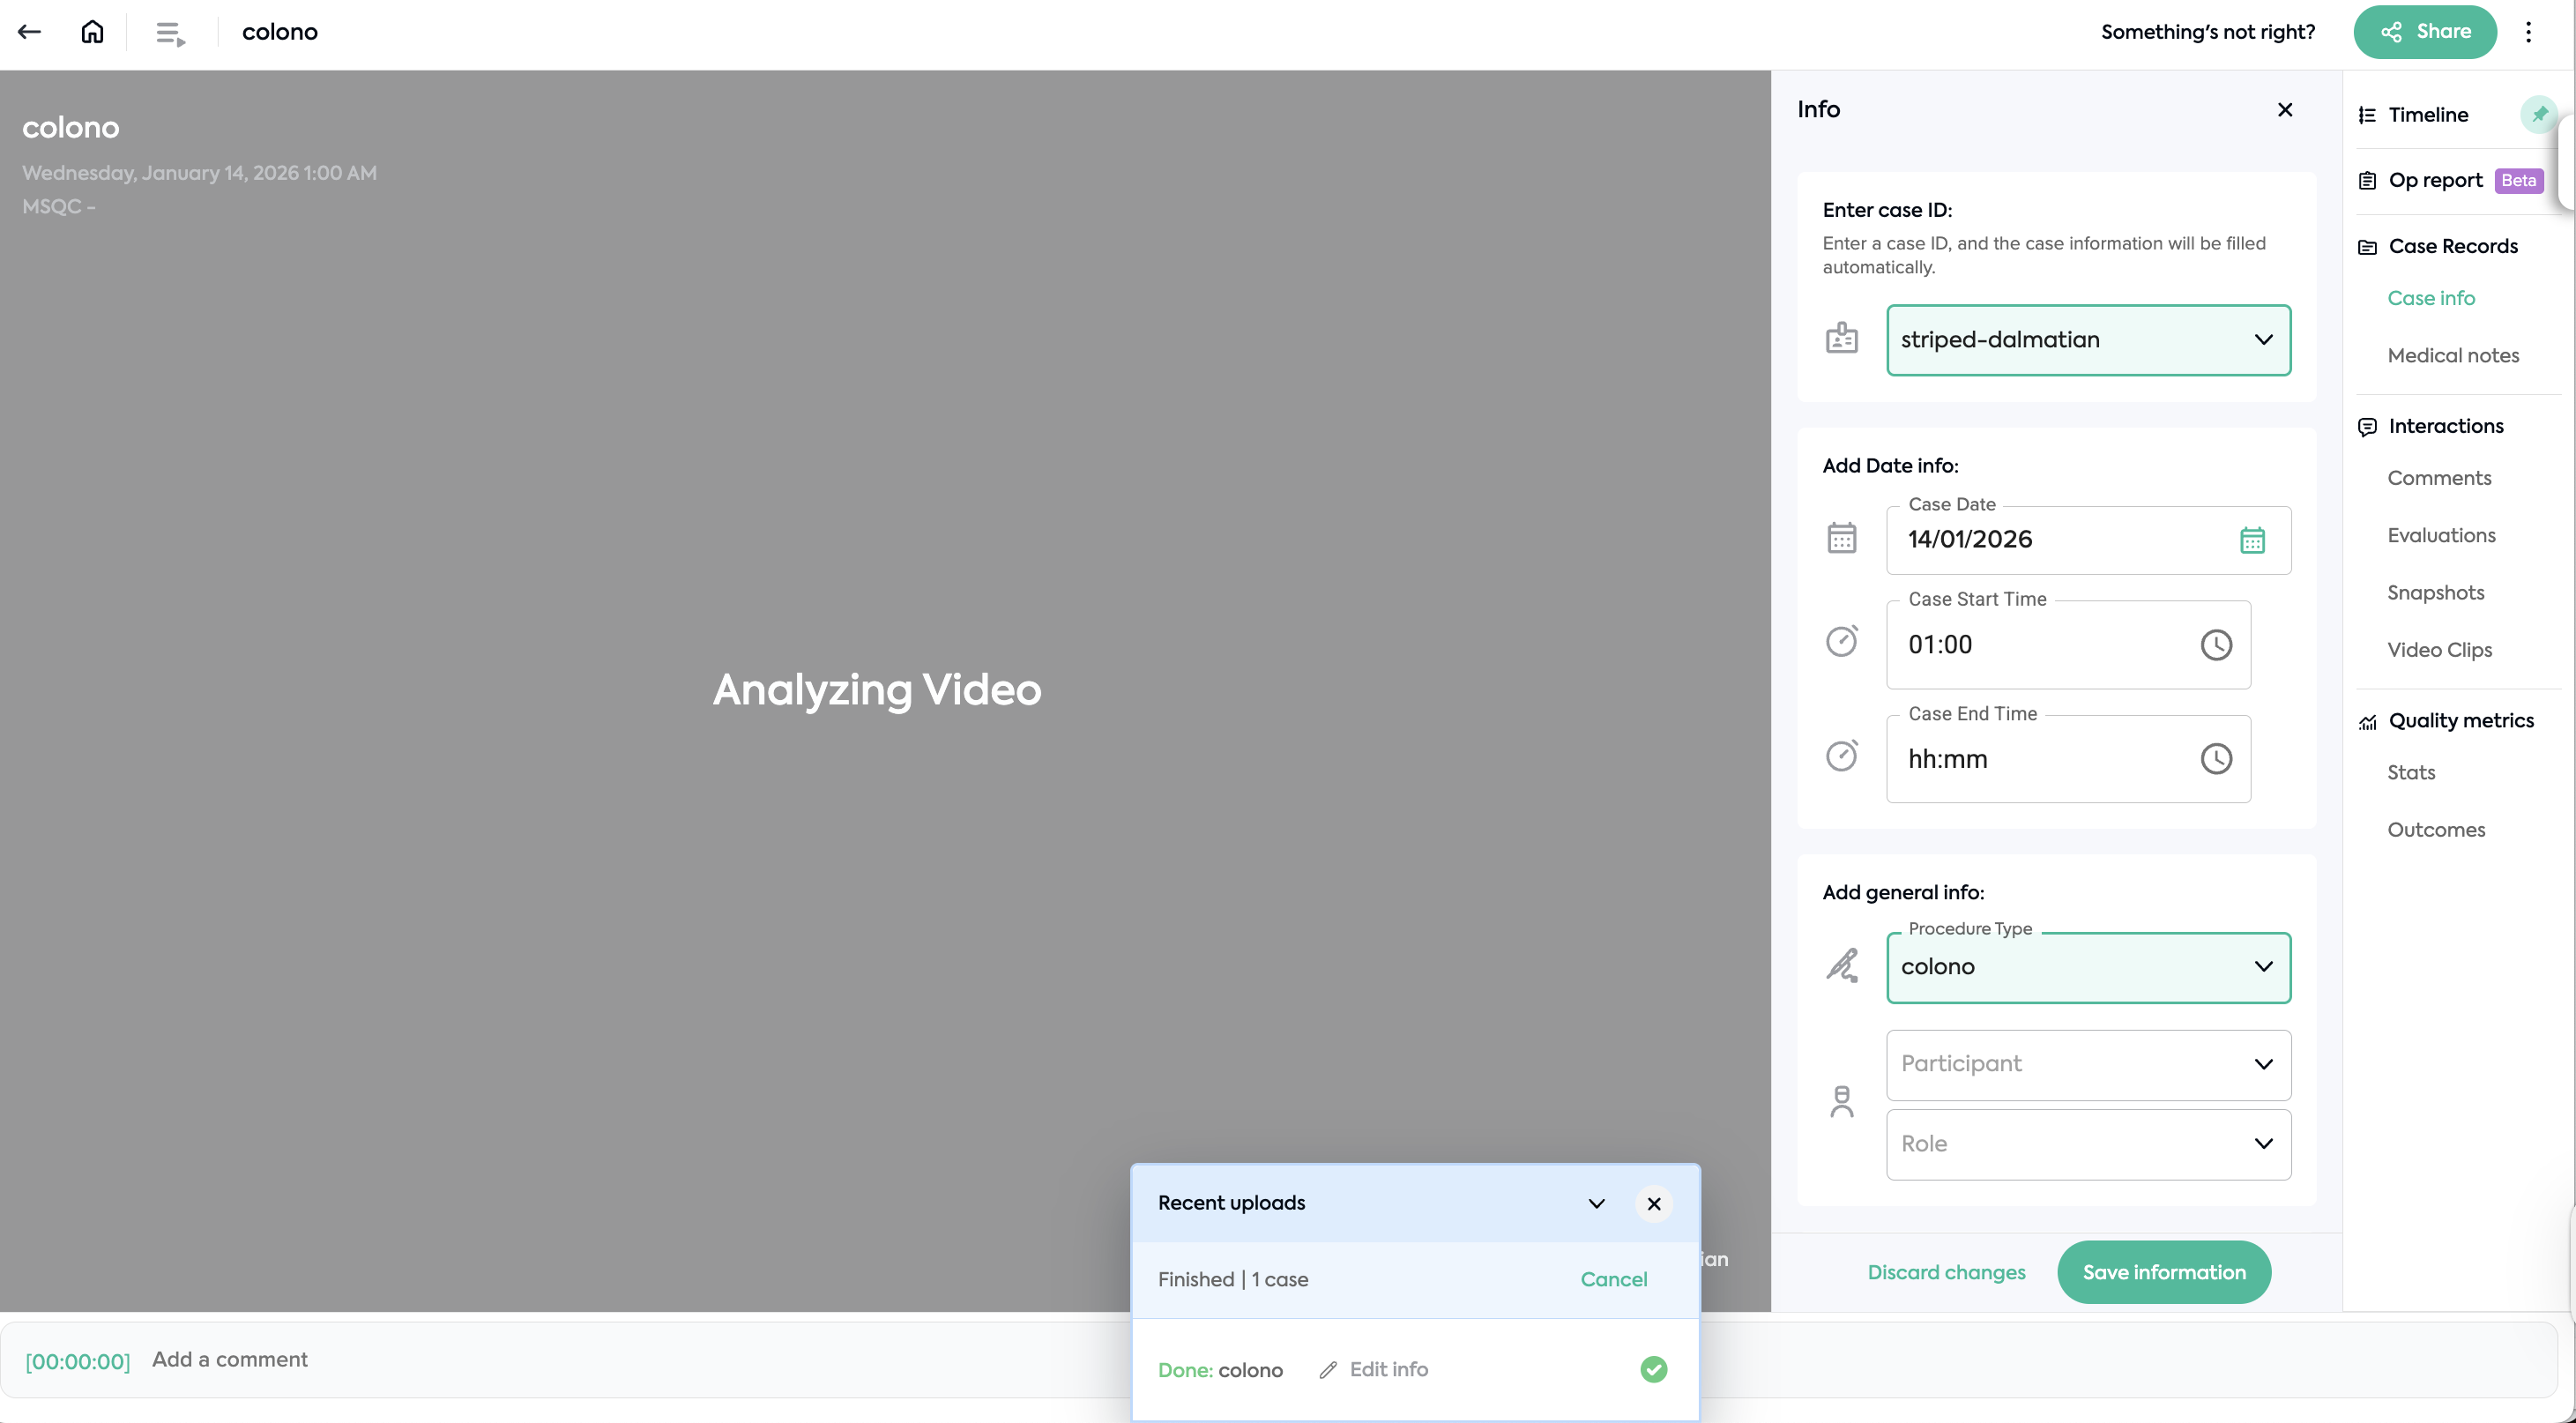
Task: Click the Case Start Time field
Action: [x=2068, y=645]
